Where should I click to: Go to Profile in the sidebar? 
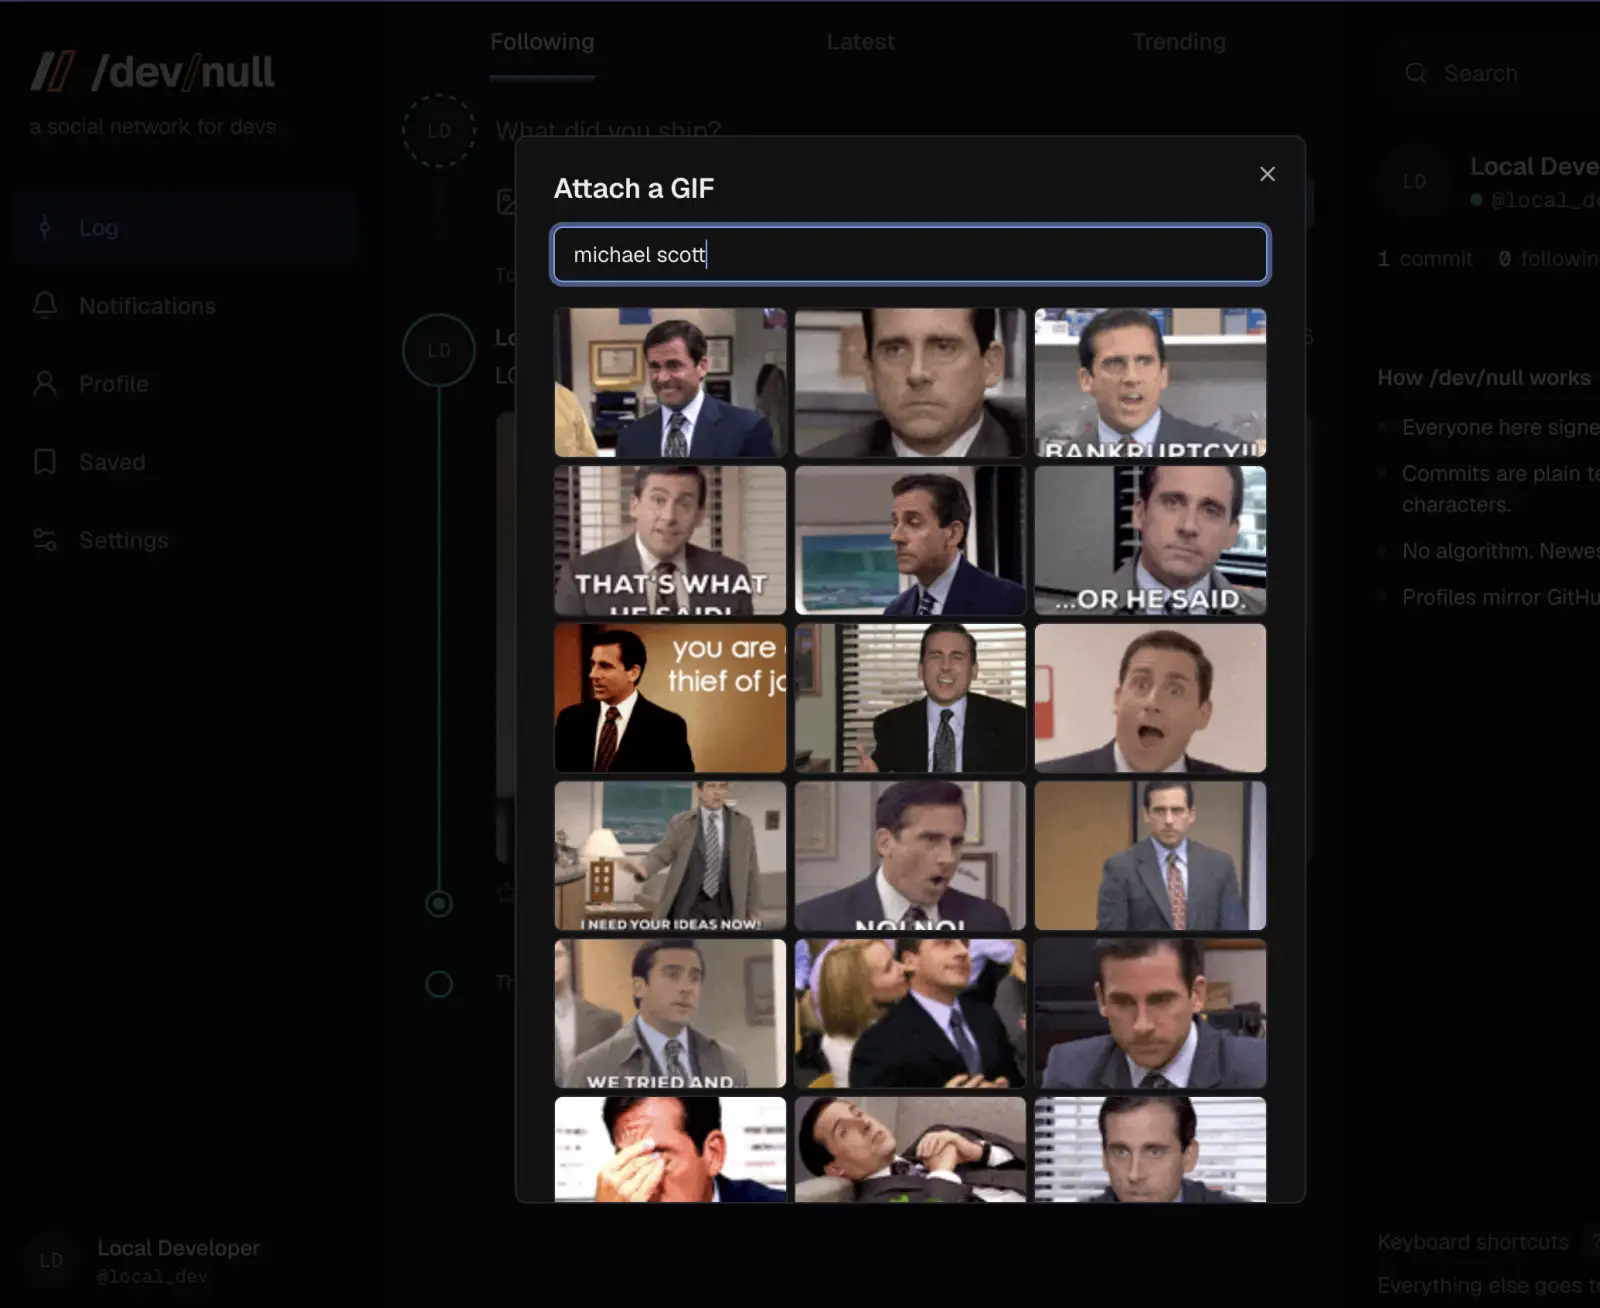pyautogui.click(x=185, y=384)
